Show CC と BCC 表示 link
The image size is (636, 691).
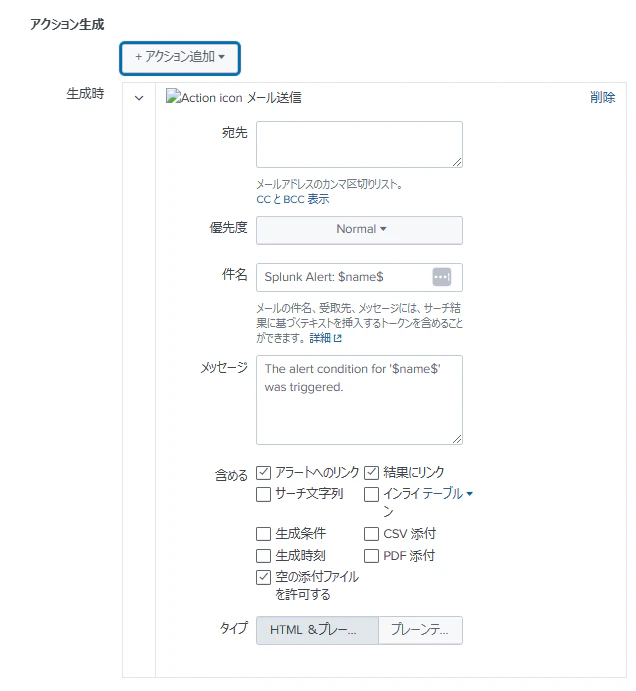[x=293, y=199]
